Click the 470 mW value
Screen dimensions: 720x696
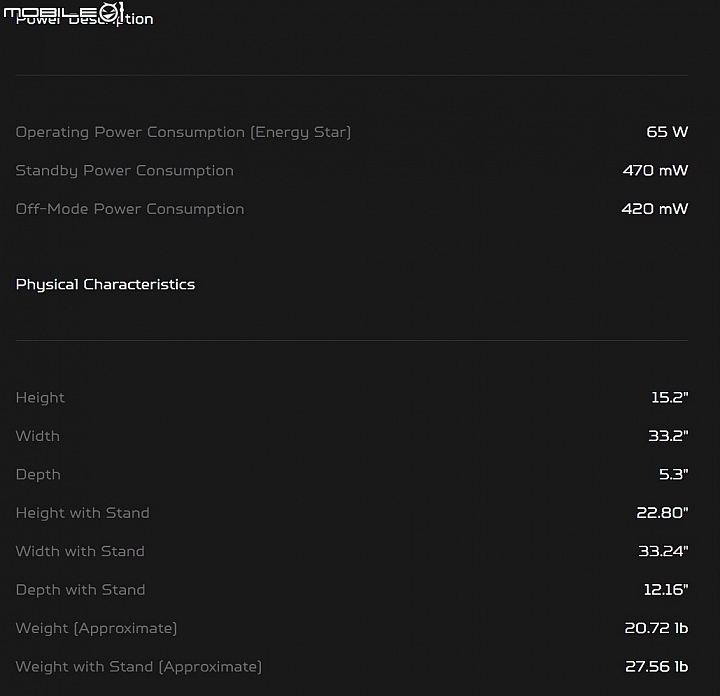(x=655, y=170)
